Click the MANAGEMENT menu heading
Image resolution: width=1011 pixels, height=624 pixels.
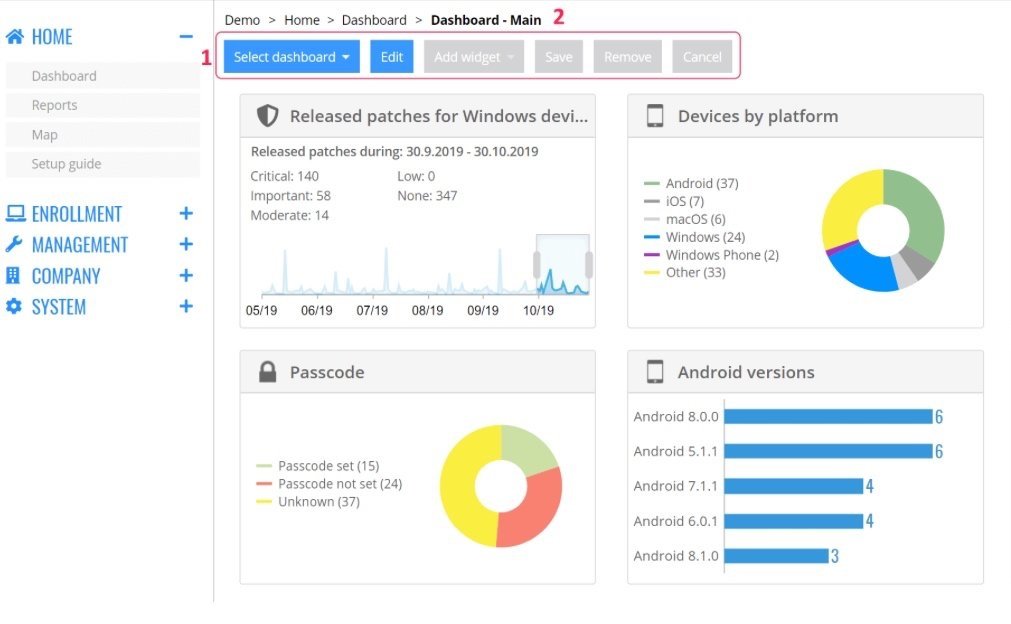pyautogui.click(x=80, y=244)
